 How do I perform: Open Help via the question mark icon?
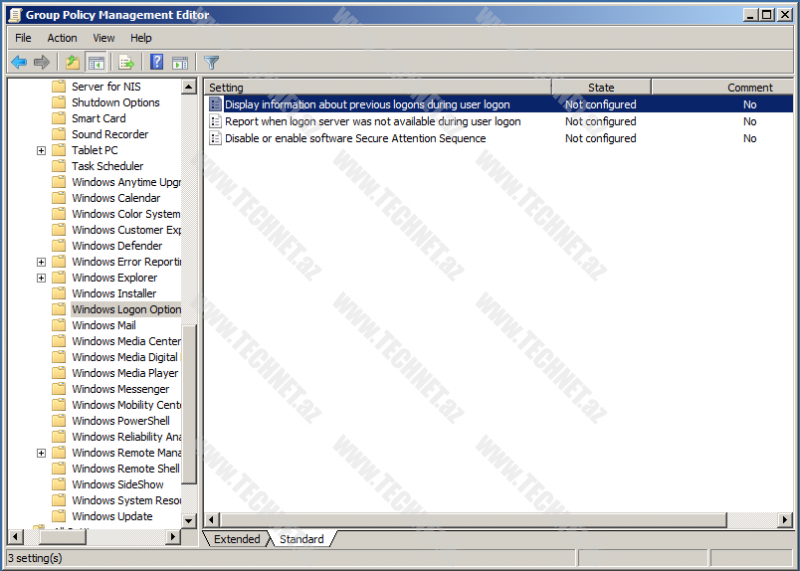coord(157,62)
